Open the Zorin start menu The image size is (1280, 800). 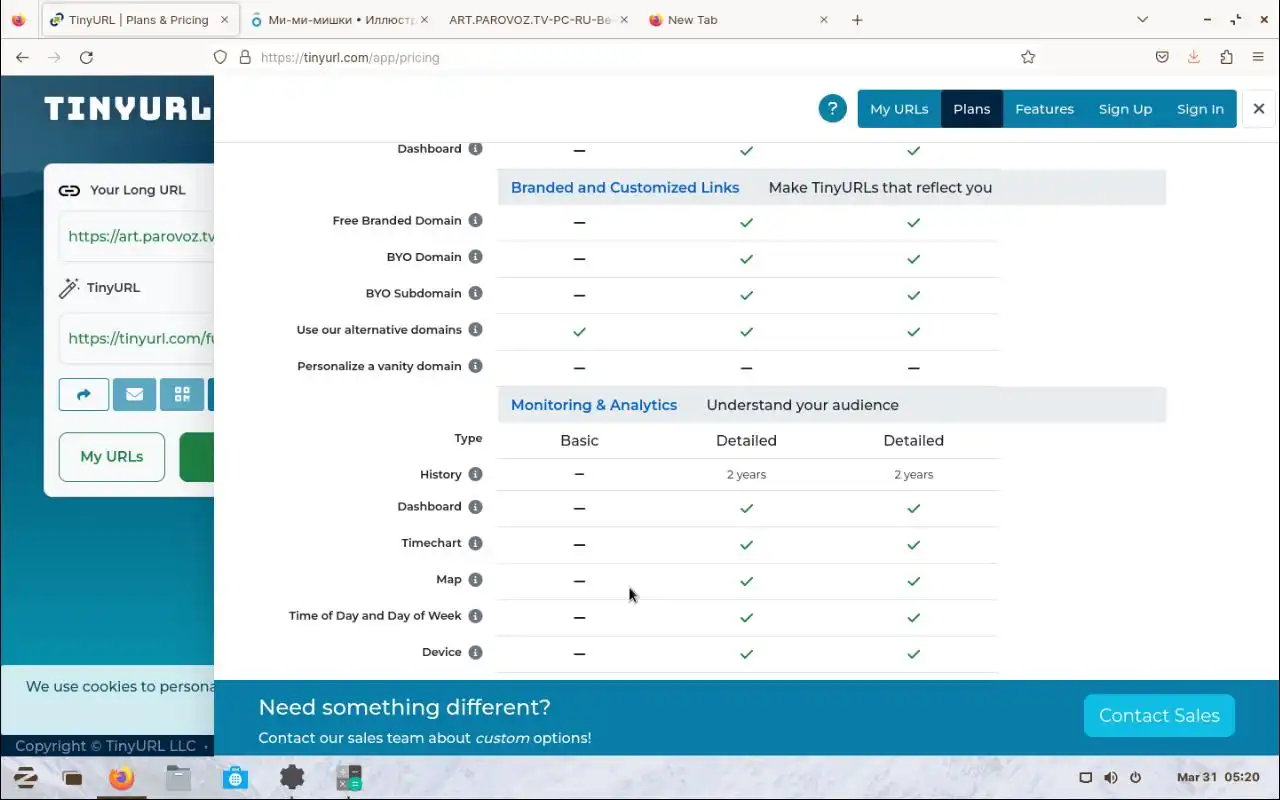coord(25,777)
